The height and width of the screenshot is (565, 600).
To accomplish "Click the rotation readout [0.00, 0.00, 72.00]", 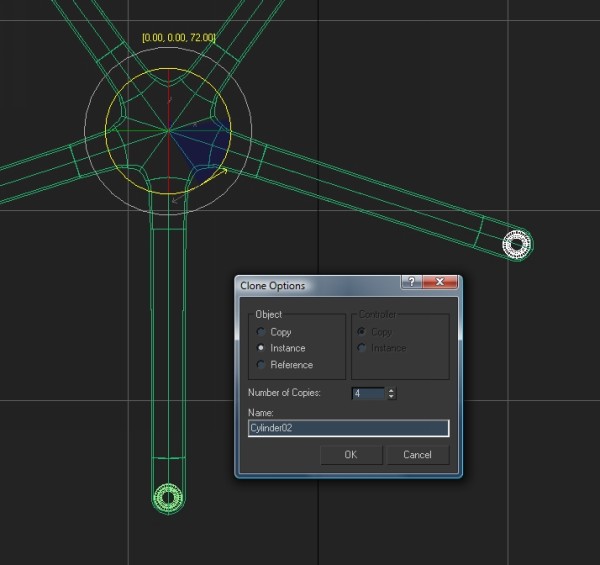I will [179, 37].
